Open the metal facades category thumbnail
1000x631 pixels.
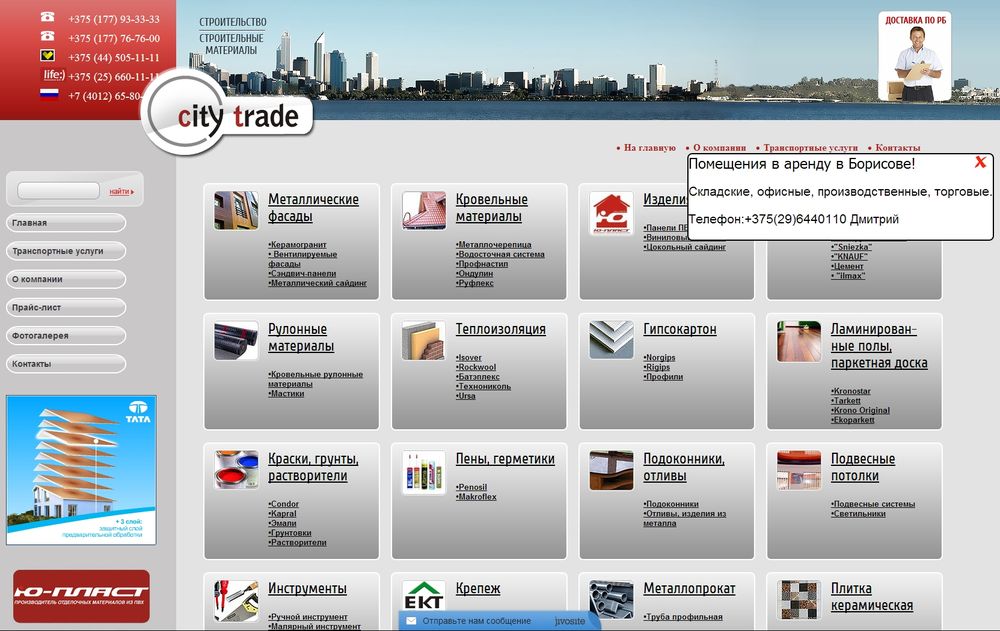[x=236, y=211]
